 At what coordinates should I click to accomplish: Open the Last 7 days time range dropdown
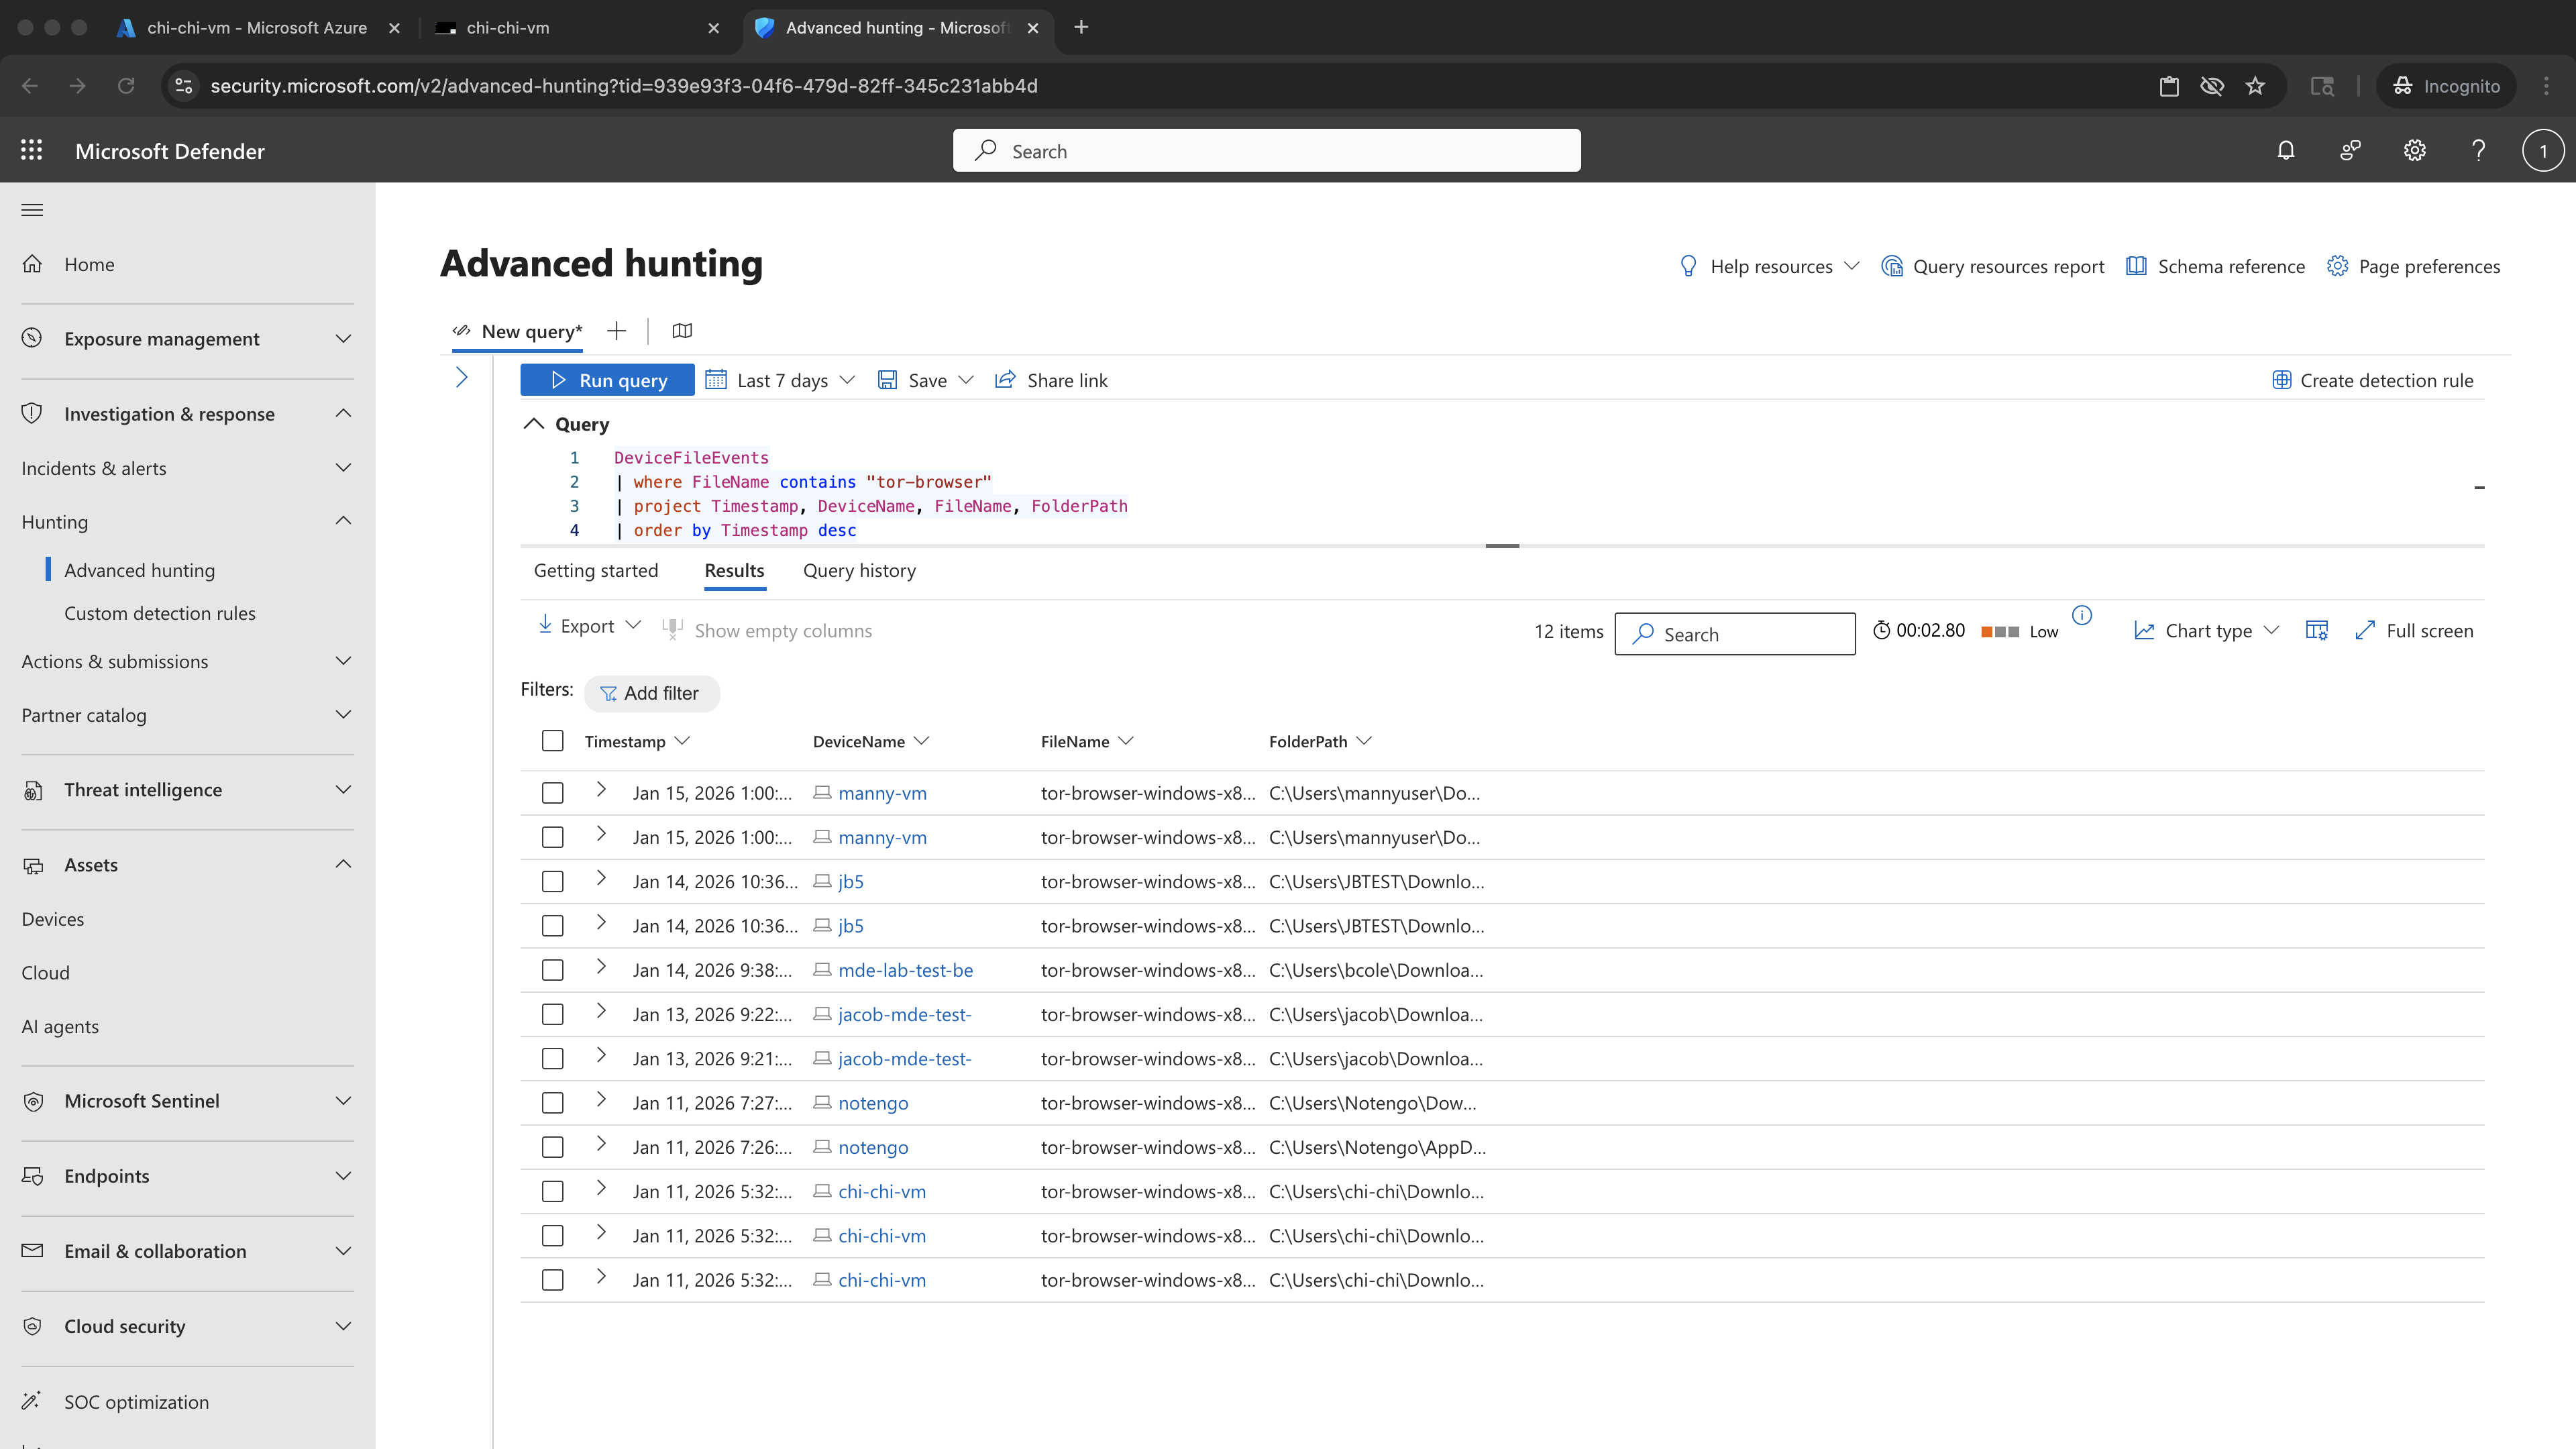coord(780,380)
